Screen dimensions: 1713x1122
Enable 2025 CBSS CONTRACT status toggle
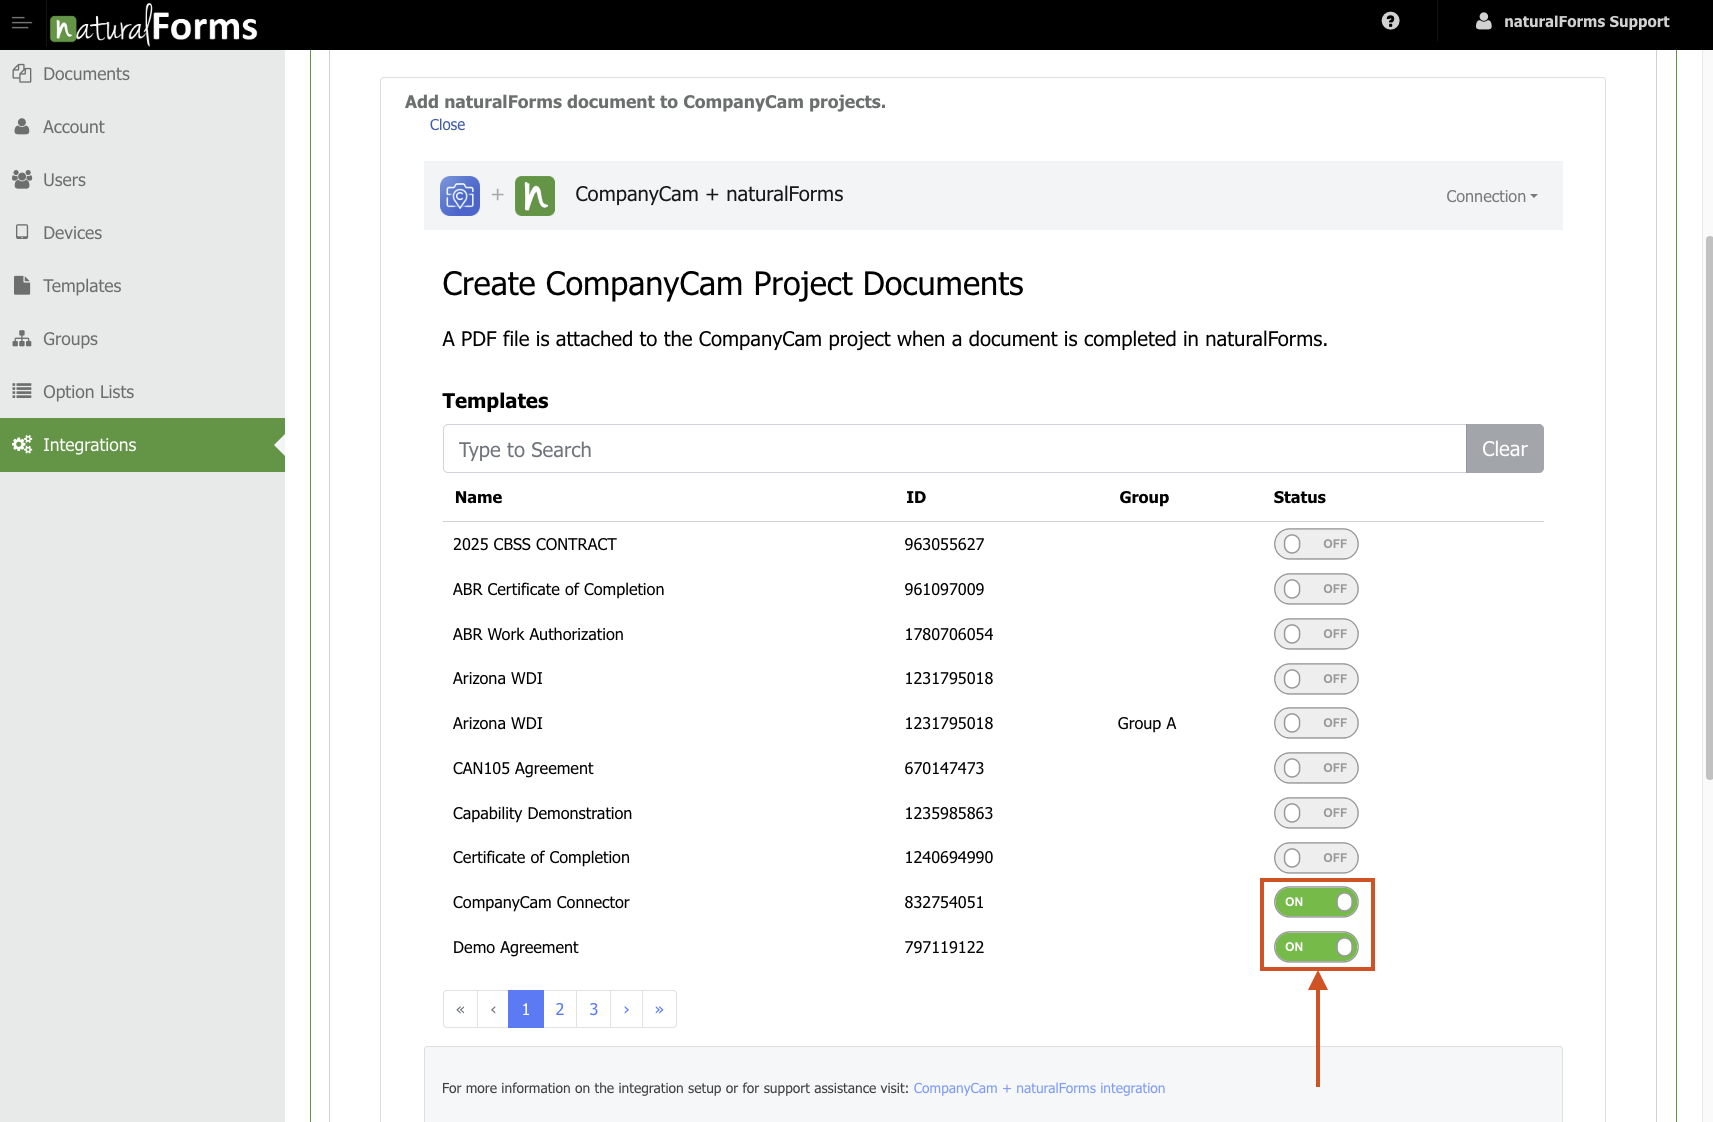tap(1316, 544)
